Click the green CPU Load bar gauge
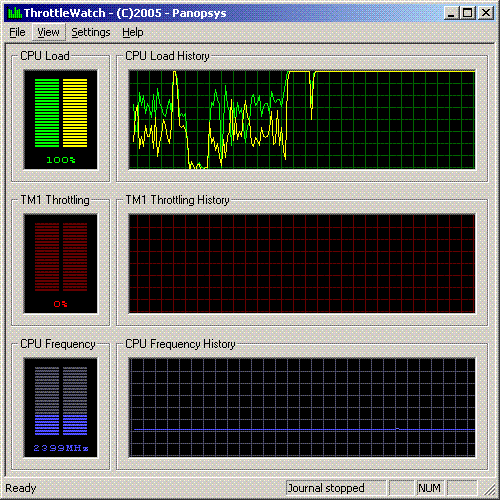500x500 pixels. 47,113
